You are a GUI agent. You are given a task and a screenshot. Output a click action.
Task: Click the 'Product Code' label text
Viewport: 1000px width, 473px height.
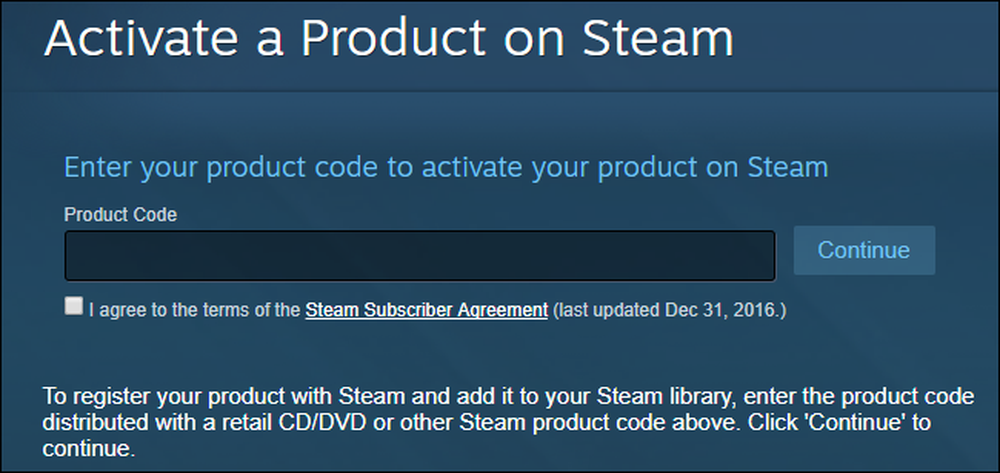point(121,215)
